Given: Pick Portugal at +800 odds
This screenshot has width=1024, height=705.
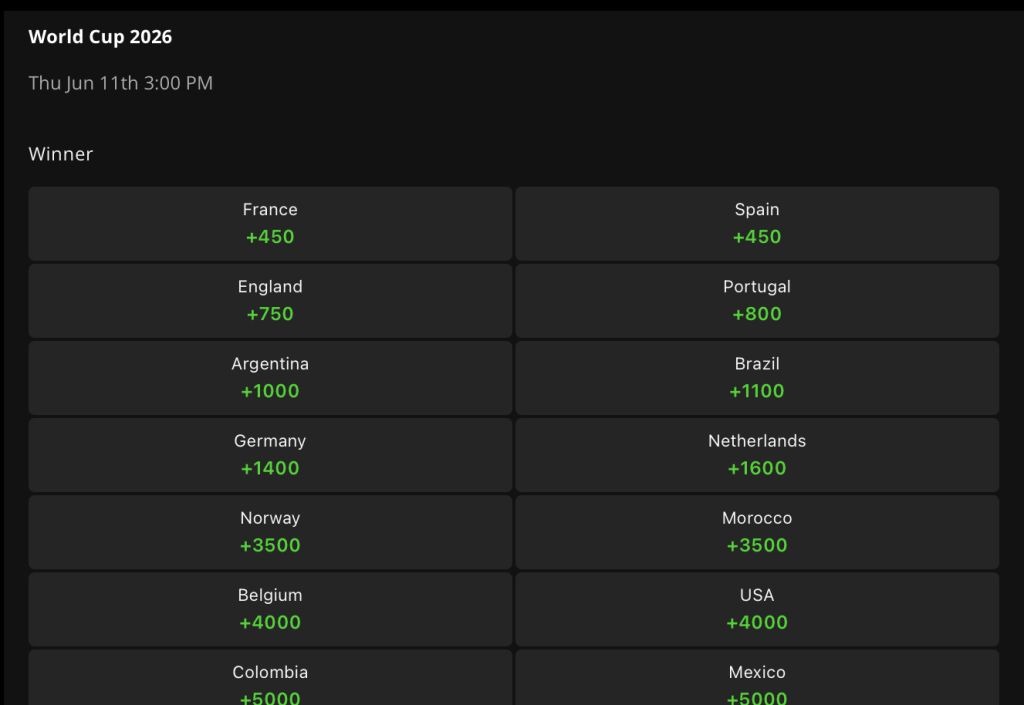Looking at the screenshot, I should (757, 301).
